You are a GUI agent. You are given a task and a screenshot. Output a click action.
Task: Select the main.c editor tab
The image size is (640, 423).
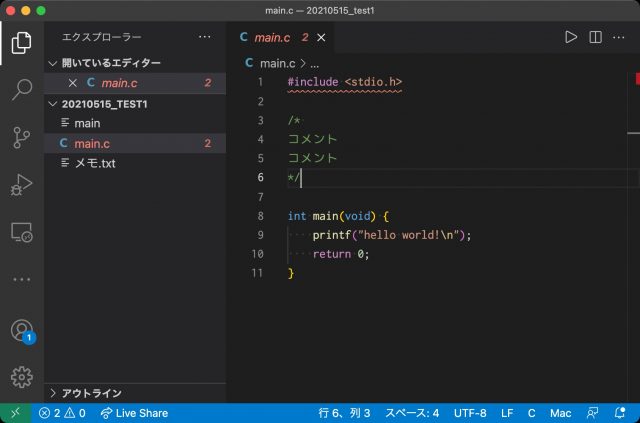tap(280, 38)
